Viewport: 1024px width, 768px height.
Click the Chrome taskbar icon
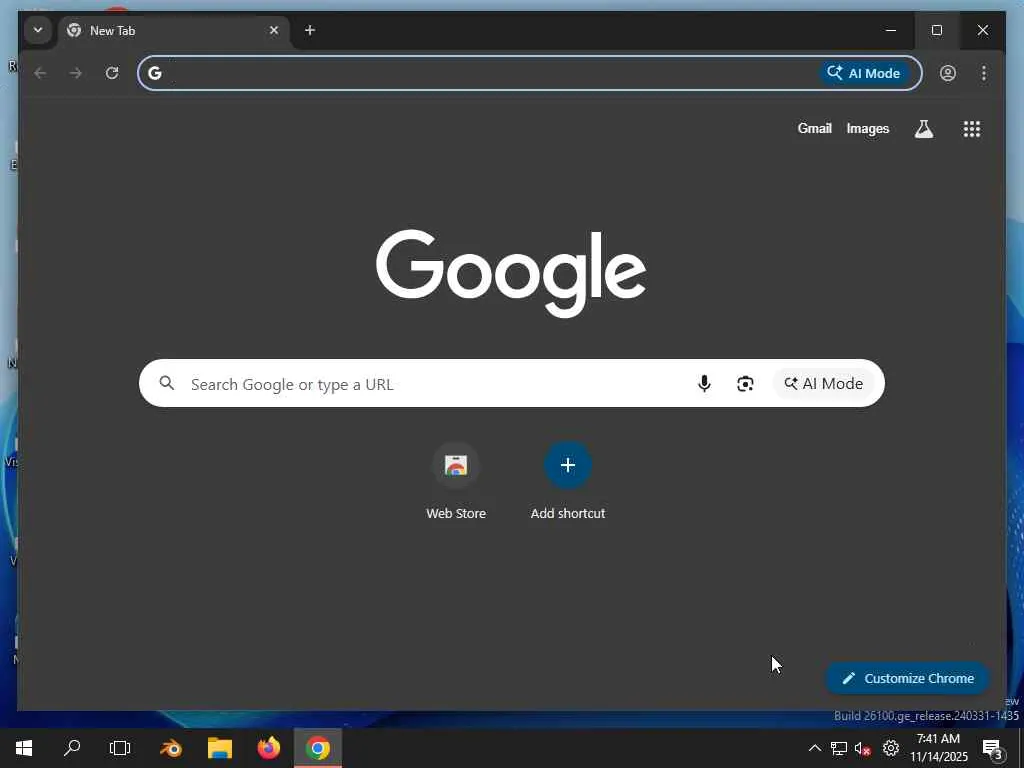tap(318, 748)
